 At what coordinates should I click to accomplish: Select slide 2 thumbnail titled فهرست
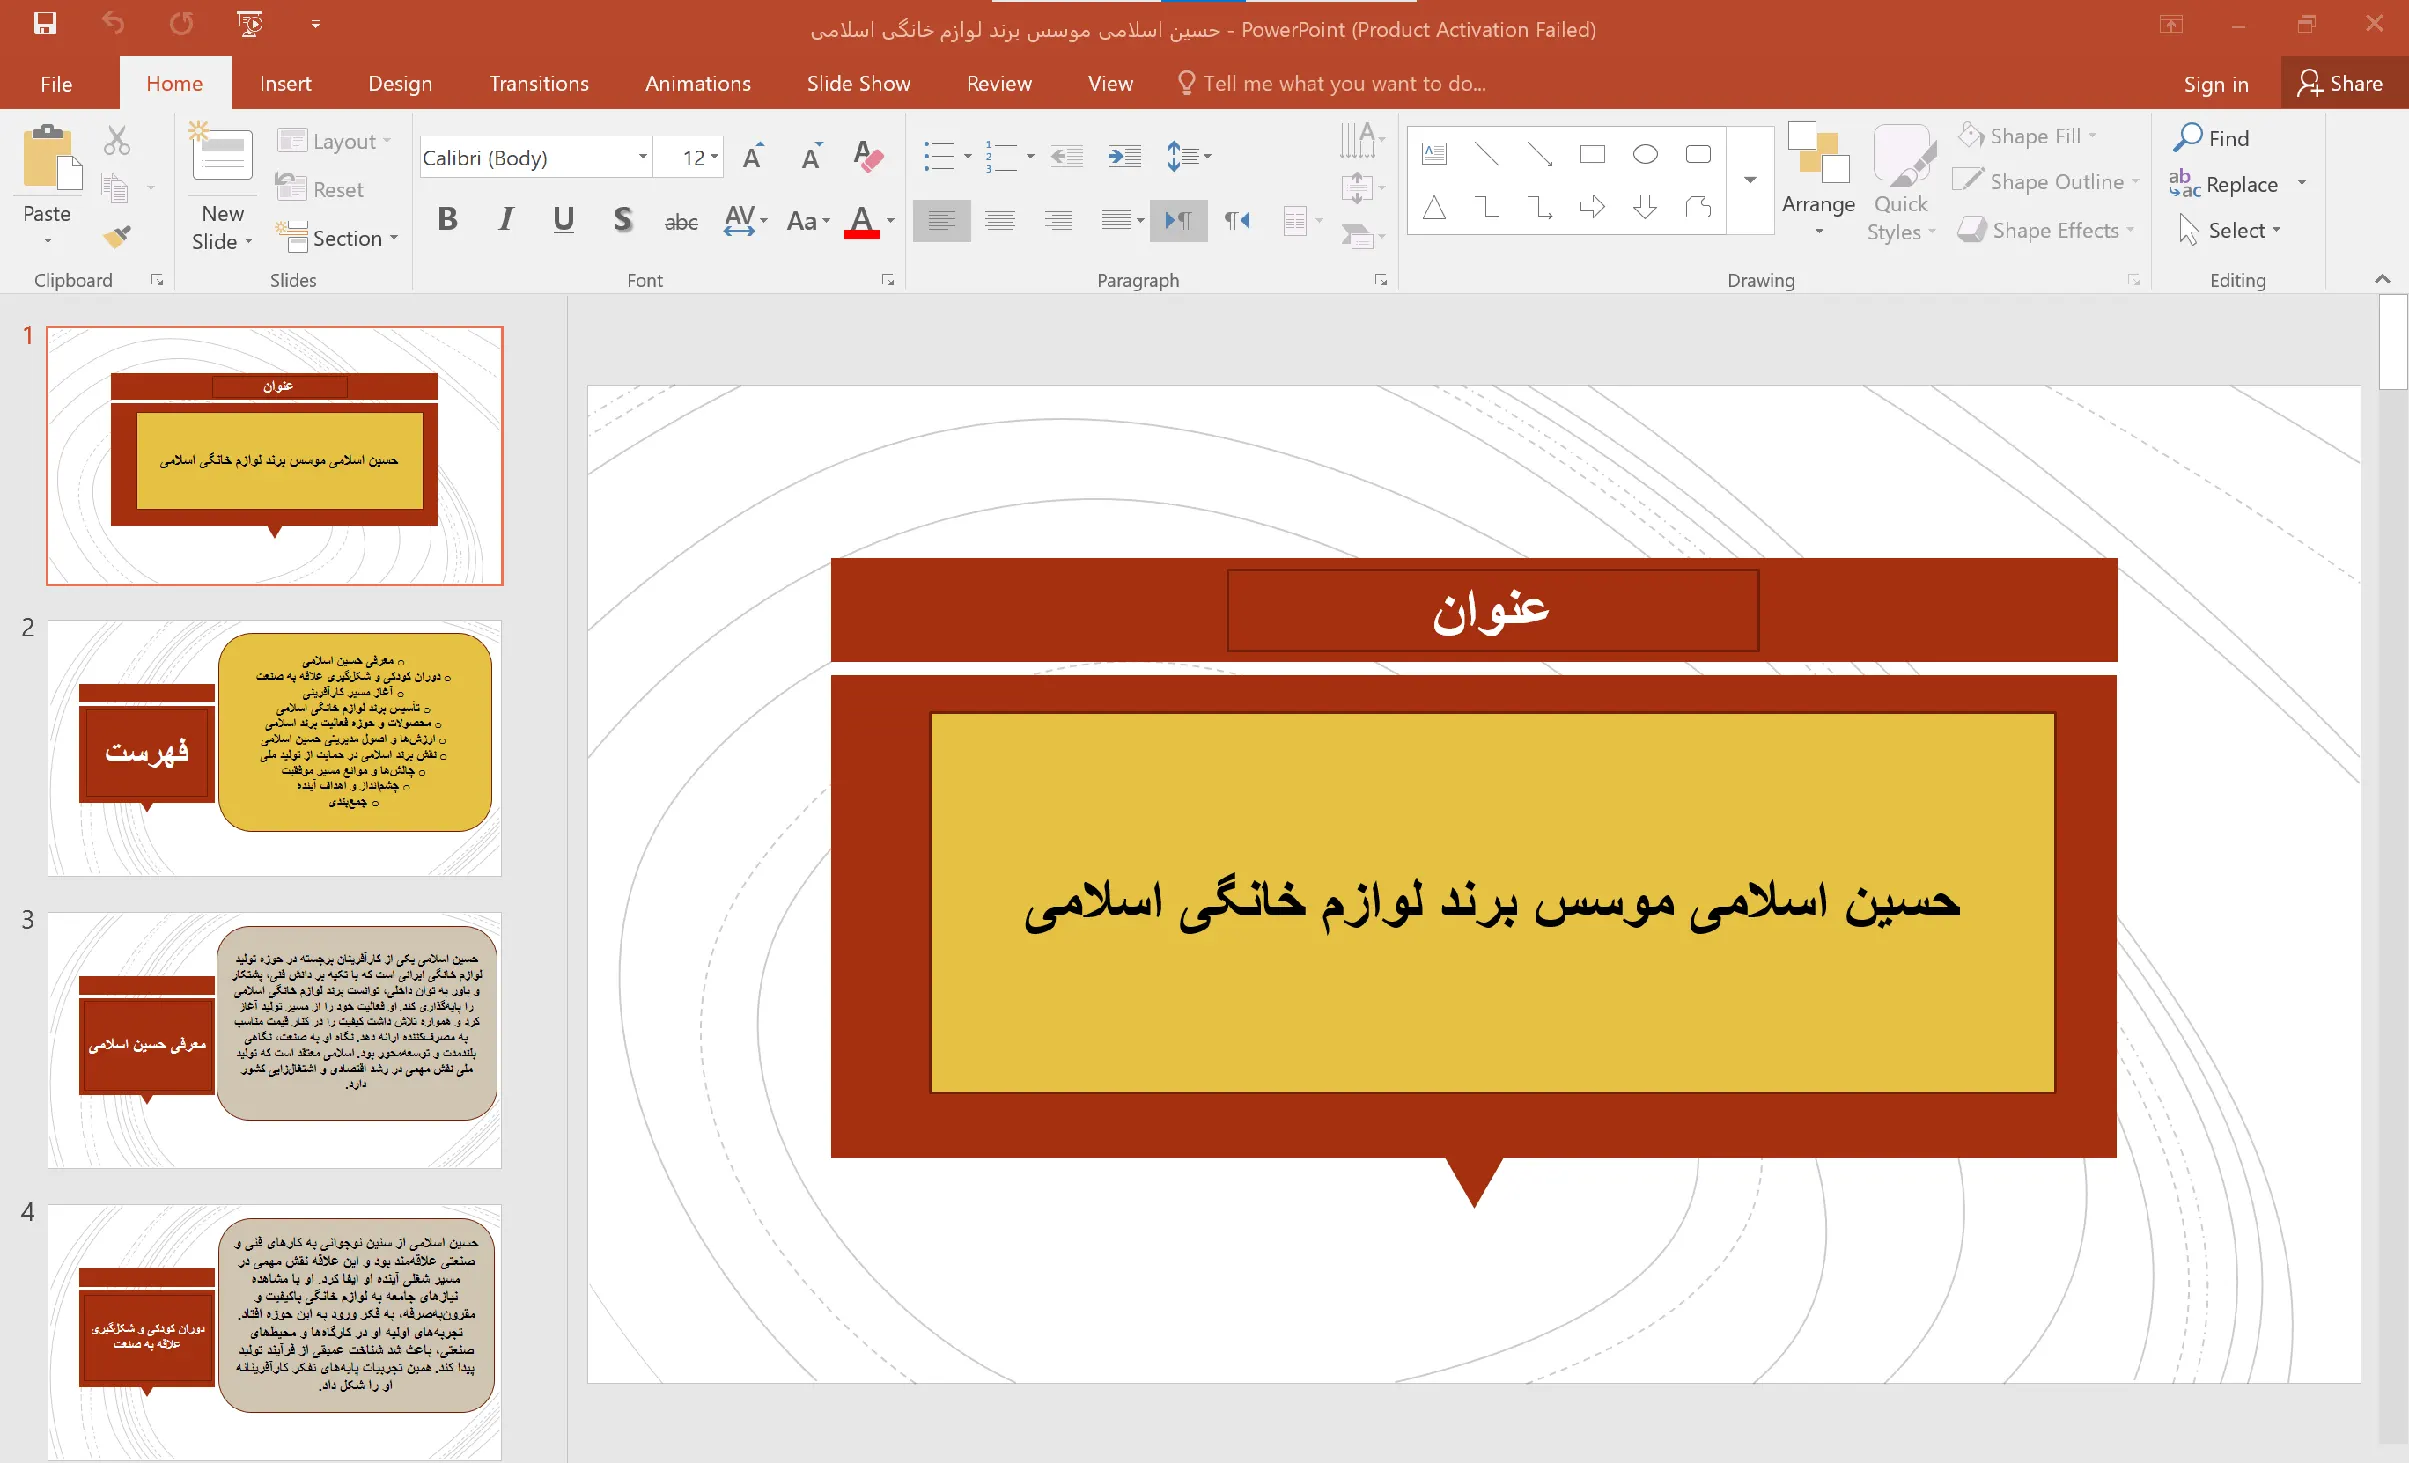275,748
